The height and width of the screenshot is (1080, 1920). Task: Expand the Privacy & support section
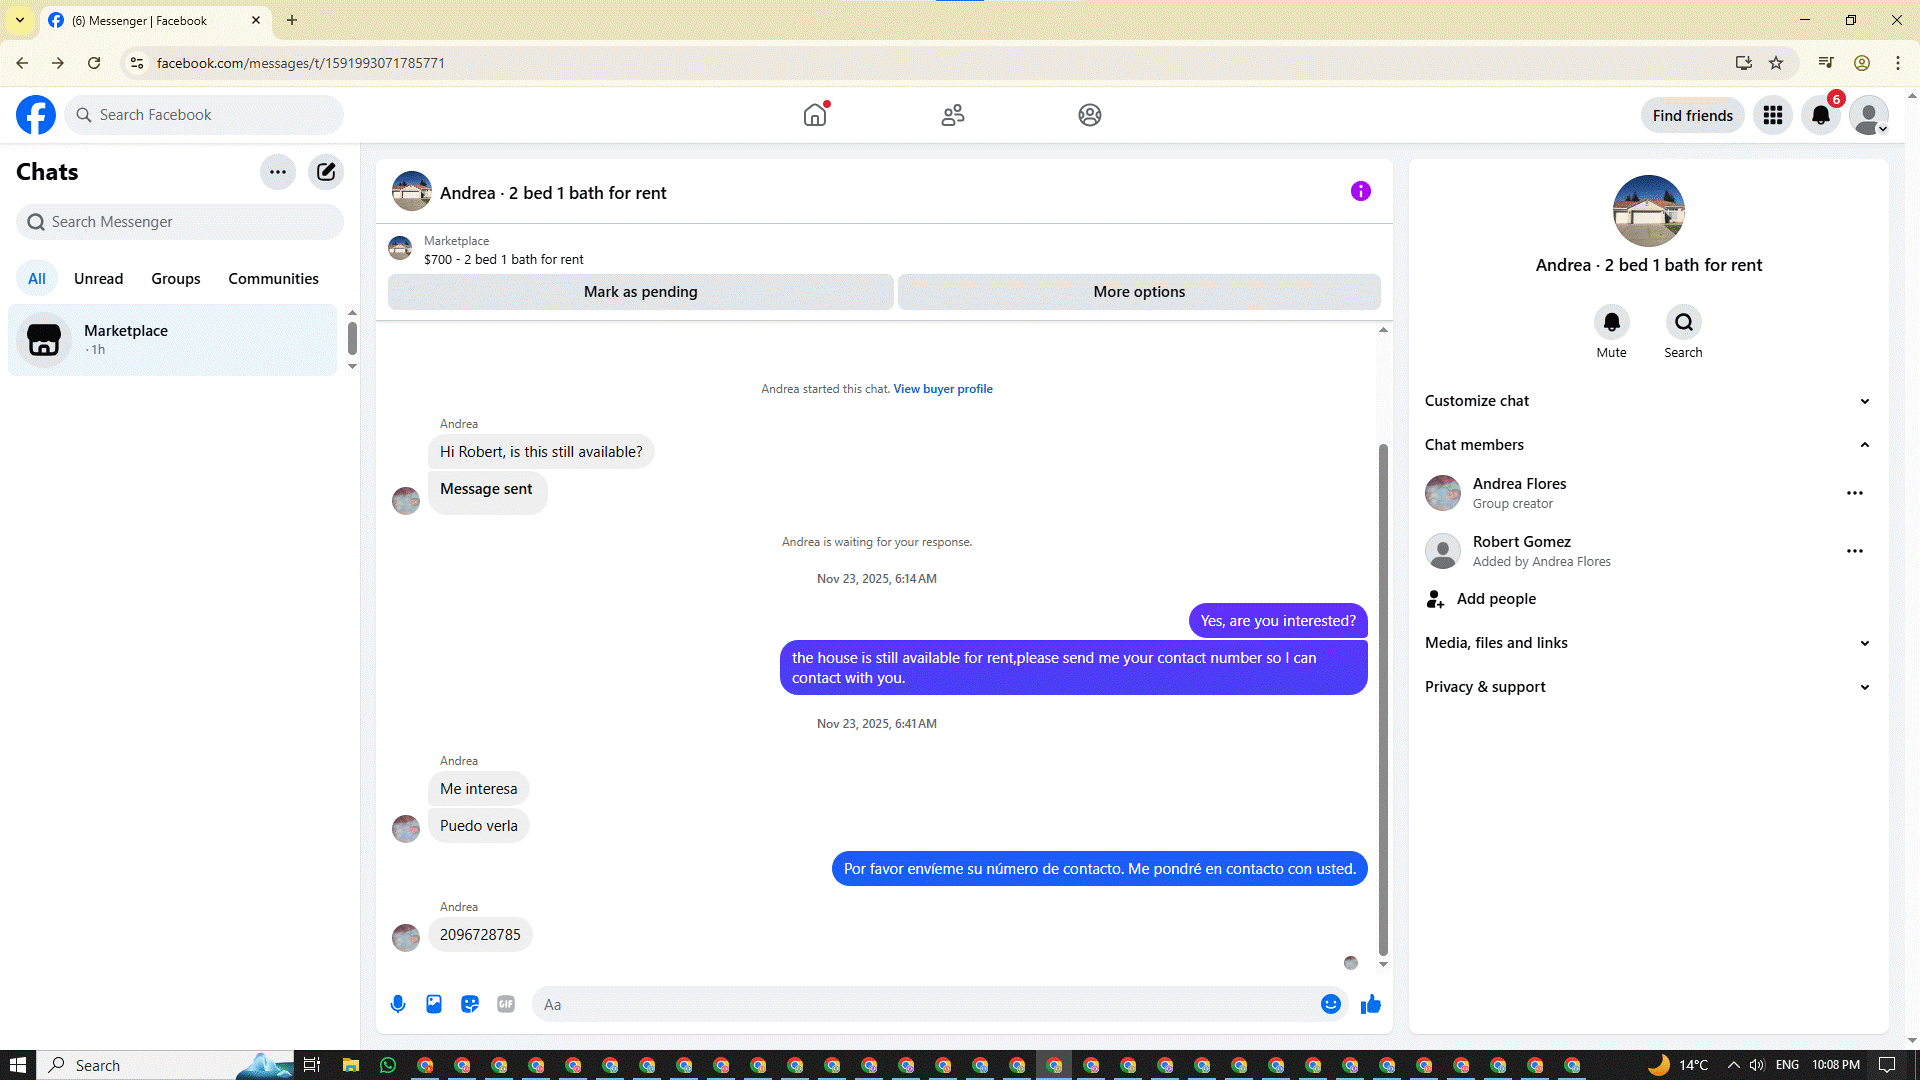coord(1649,687)
